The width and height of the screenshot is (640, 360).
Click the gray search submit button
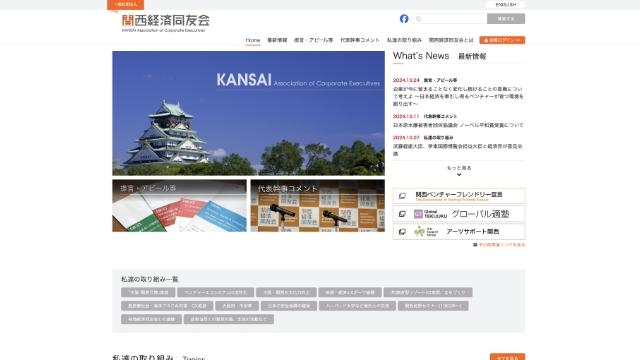(506, 19)
